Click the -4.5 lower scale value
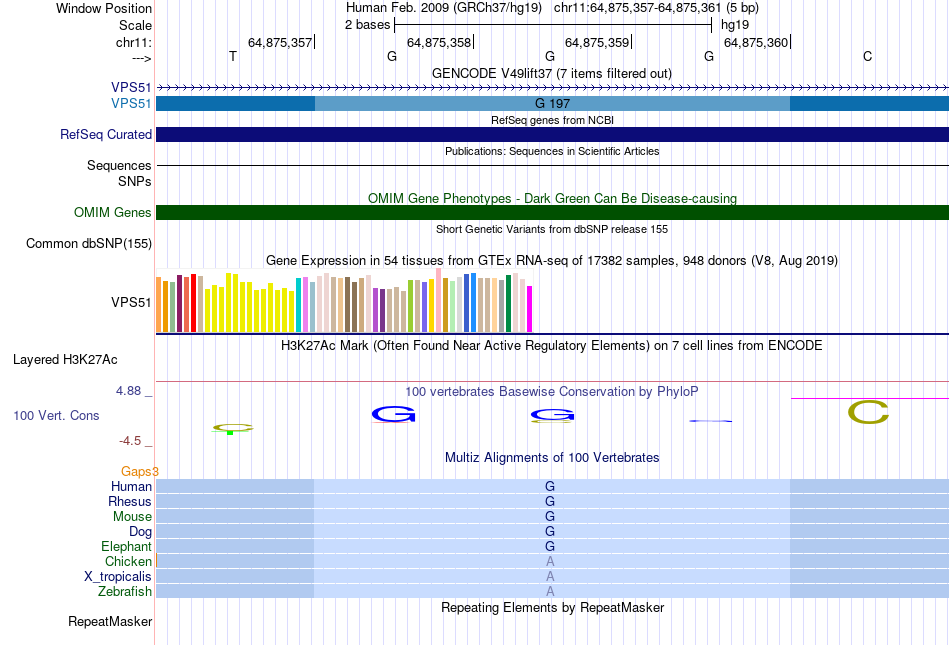The width and height of the screenshot is (950, 645). pos(130,440)
